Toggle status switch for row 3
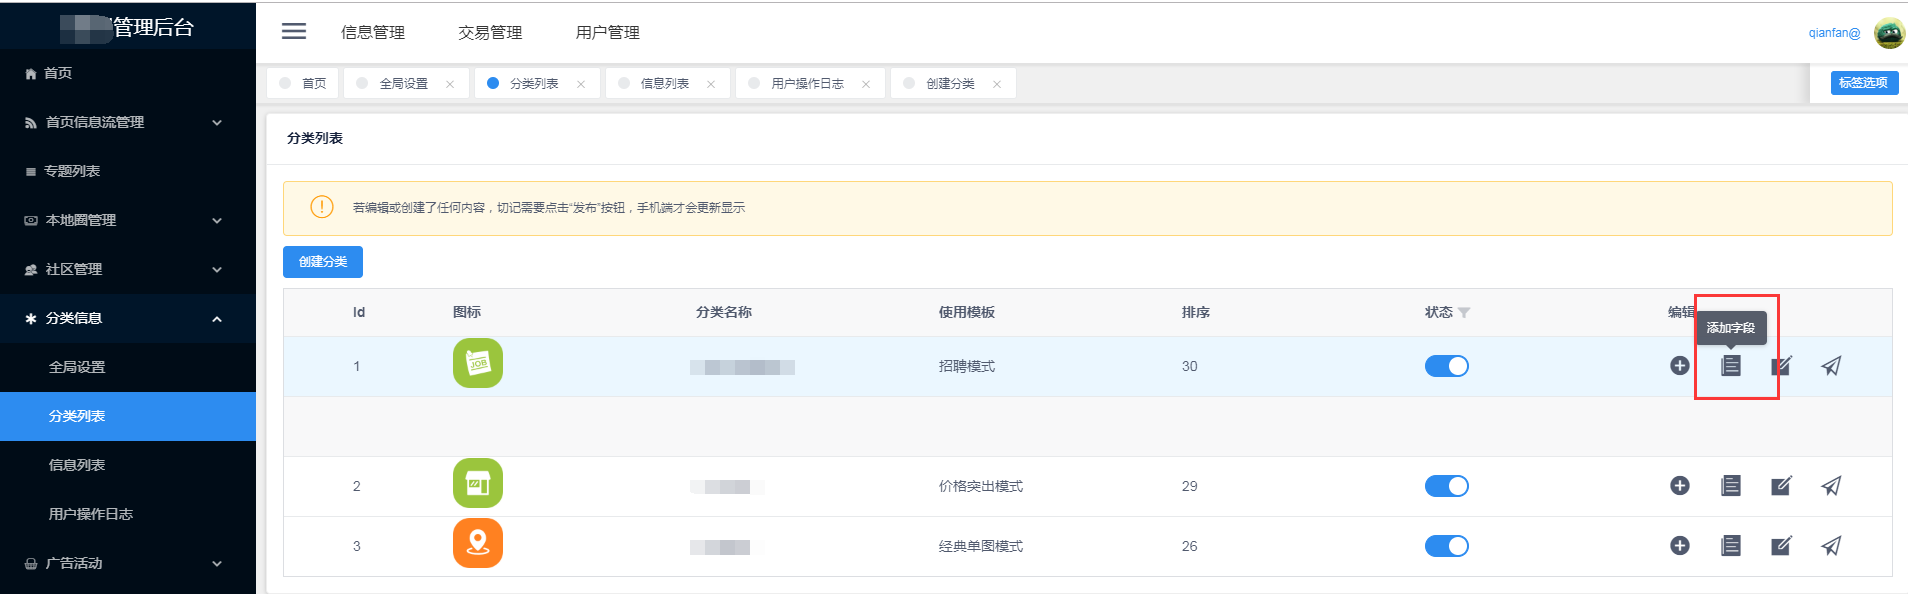The height and width of the screenshot is (594, 1908). coord(1447,546)
